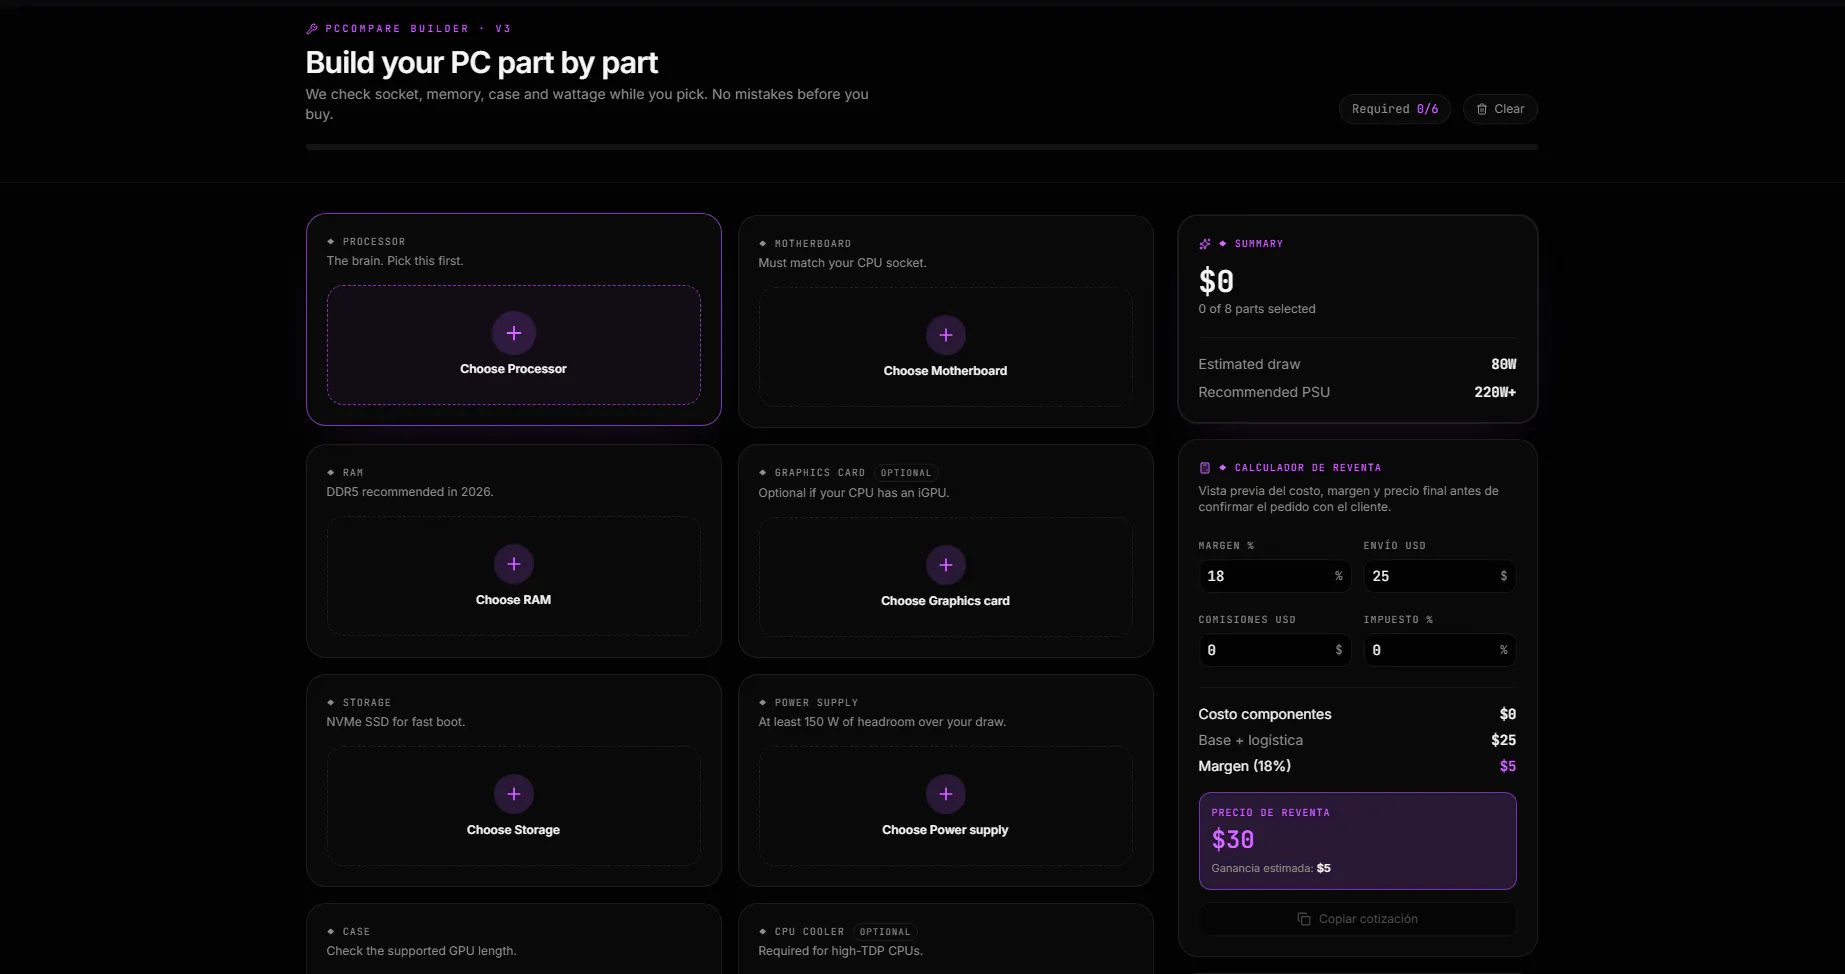The width and height of the screenshot is (1845, 974).
Task: Click the STORAGE card label
Action: (367, 703)
